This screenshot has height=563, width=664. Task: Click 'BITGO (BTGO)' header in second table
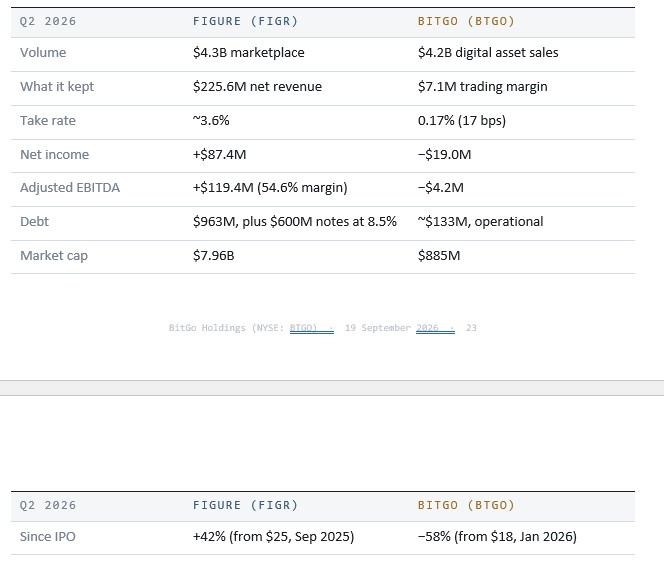coord(466,505)
